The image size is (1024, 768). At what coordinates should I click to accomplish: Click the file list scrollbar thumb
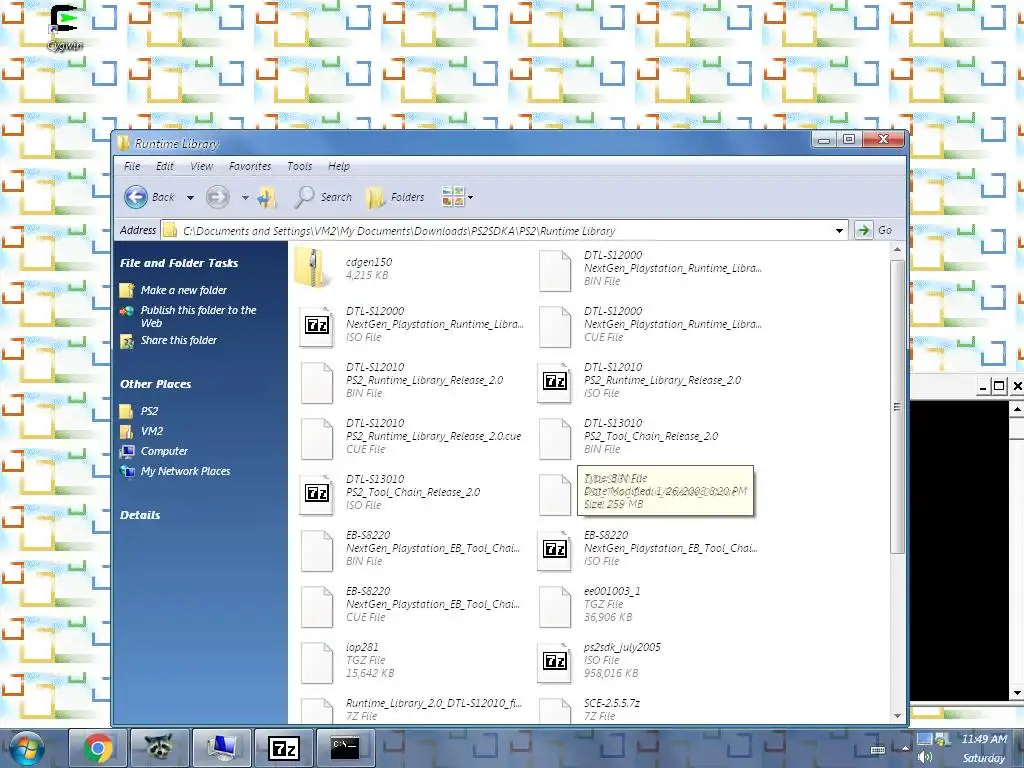(x=897, y=406)
